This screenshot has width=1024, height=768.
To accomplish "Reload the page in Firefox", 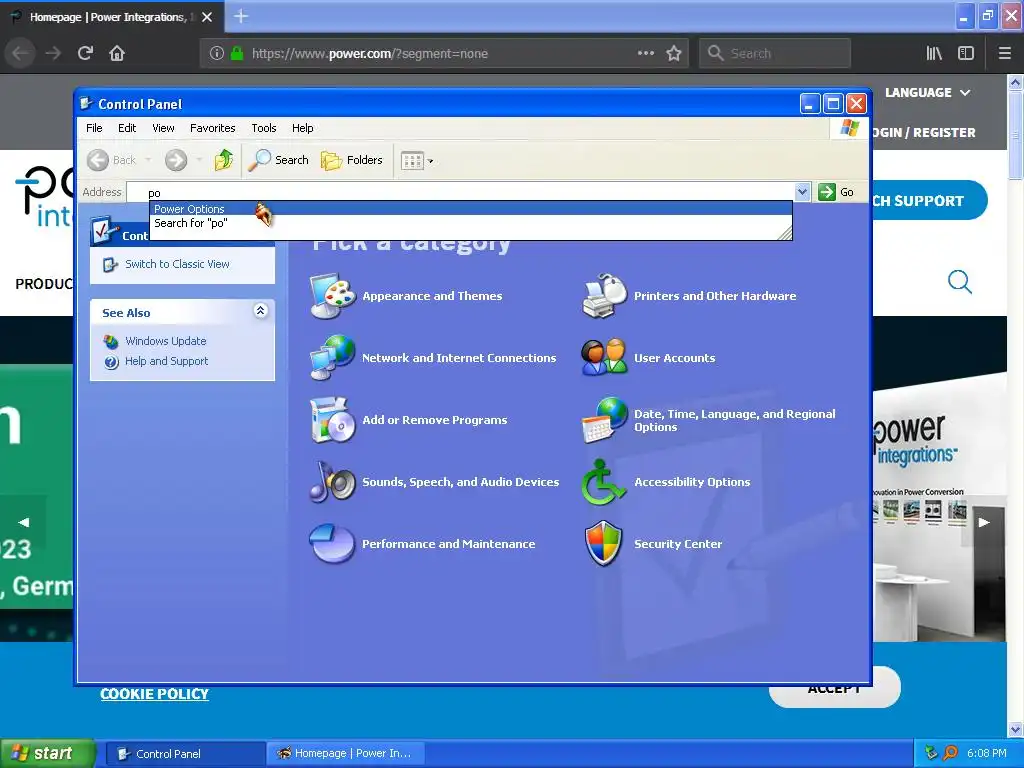I will pyautogui.click(x=85, y=53).
